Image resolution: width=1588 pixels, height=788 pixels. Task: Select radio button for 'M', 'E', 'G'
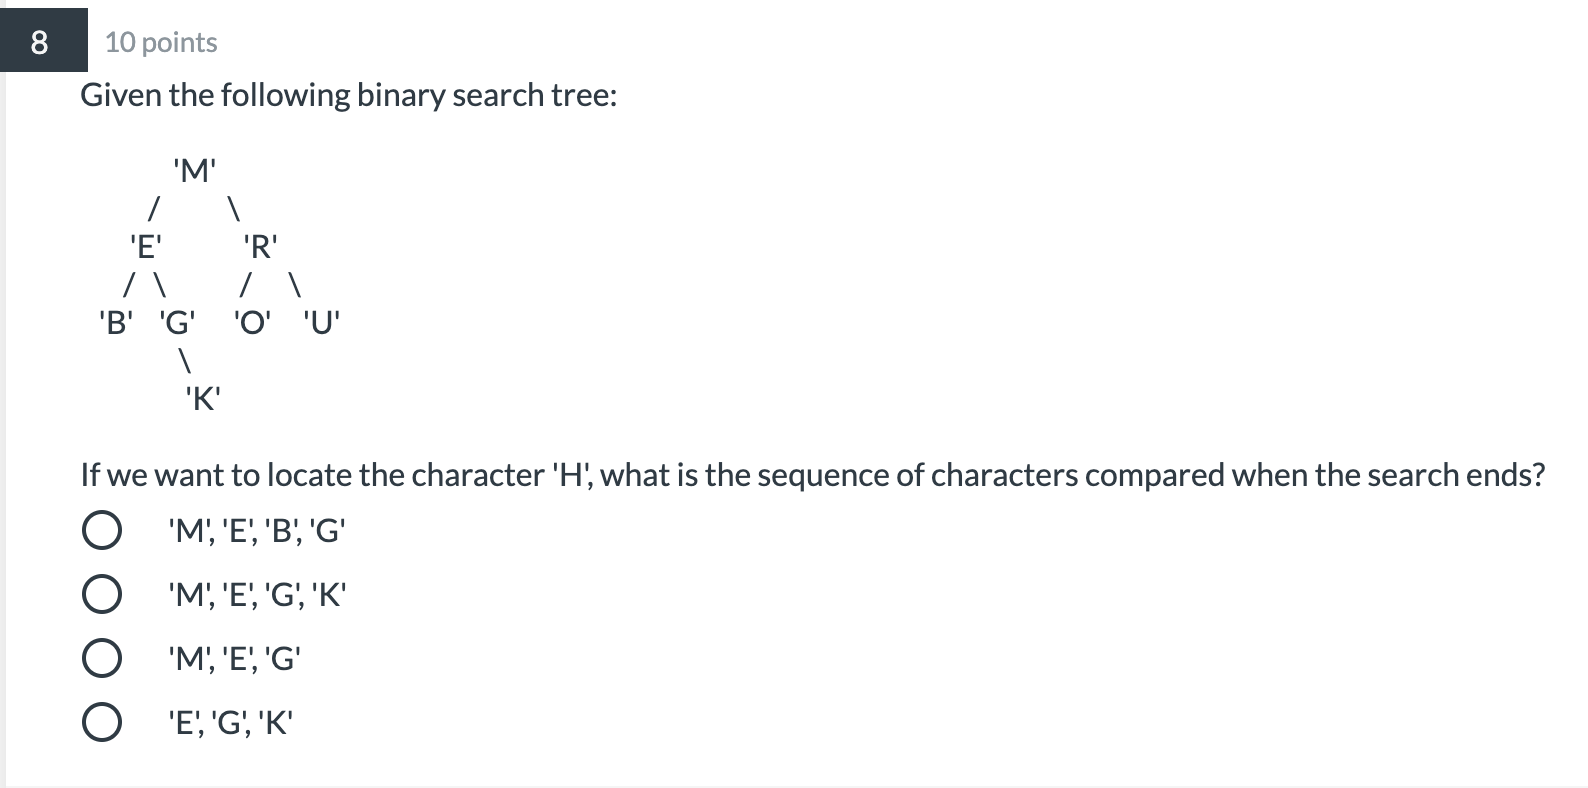tap(103, 658)
